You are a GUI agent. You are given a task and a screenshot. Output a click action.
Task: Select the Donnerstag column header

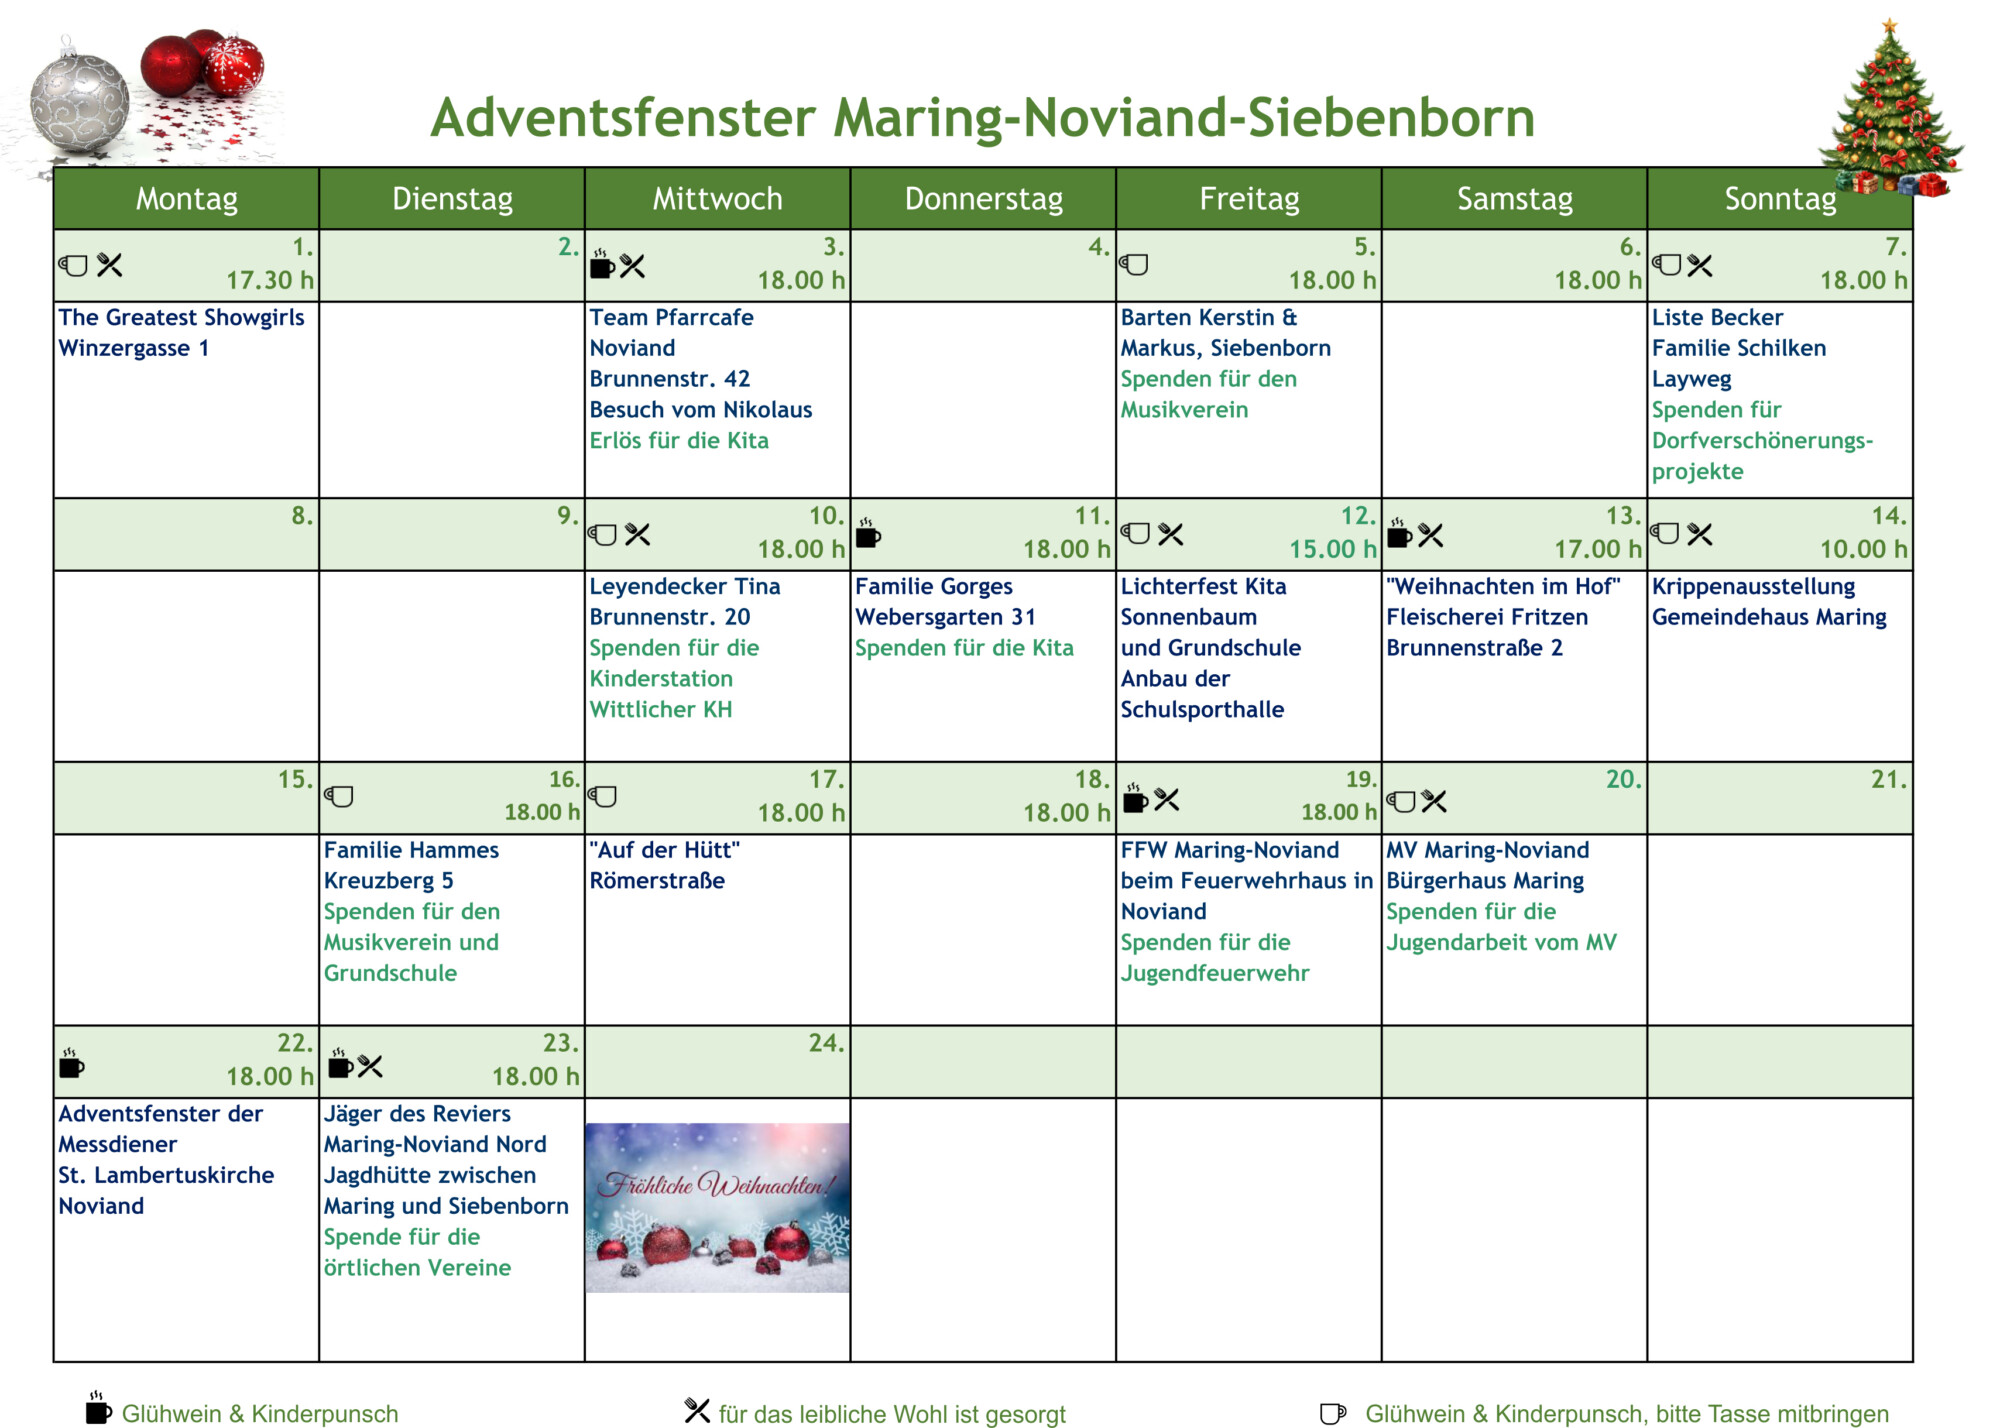tap(983, 199)
